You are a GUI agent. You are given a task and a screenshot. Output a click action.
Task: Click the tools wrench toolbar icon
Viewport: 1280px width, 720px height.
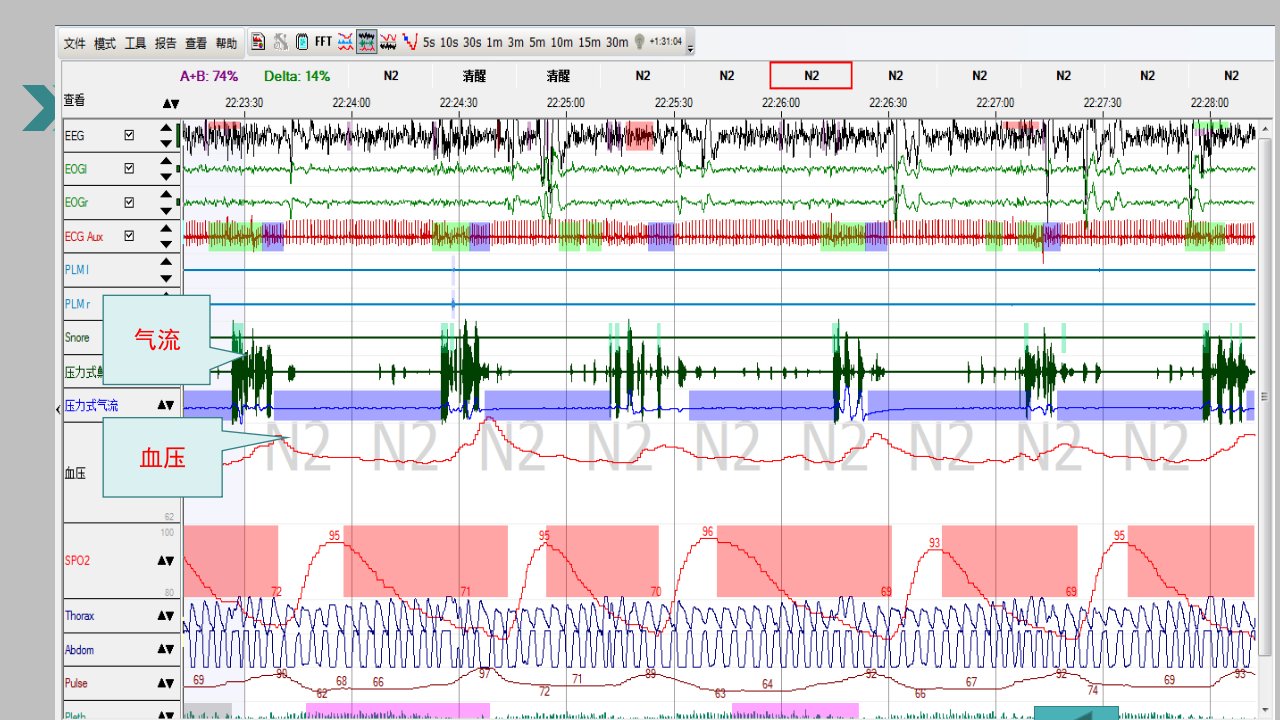coord(280,42)
